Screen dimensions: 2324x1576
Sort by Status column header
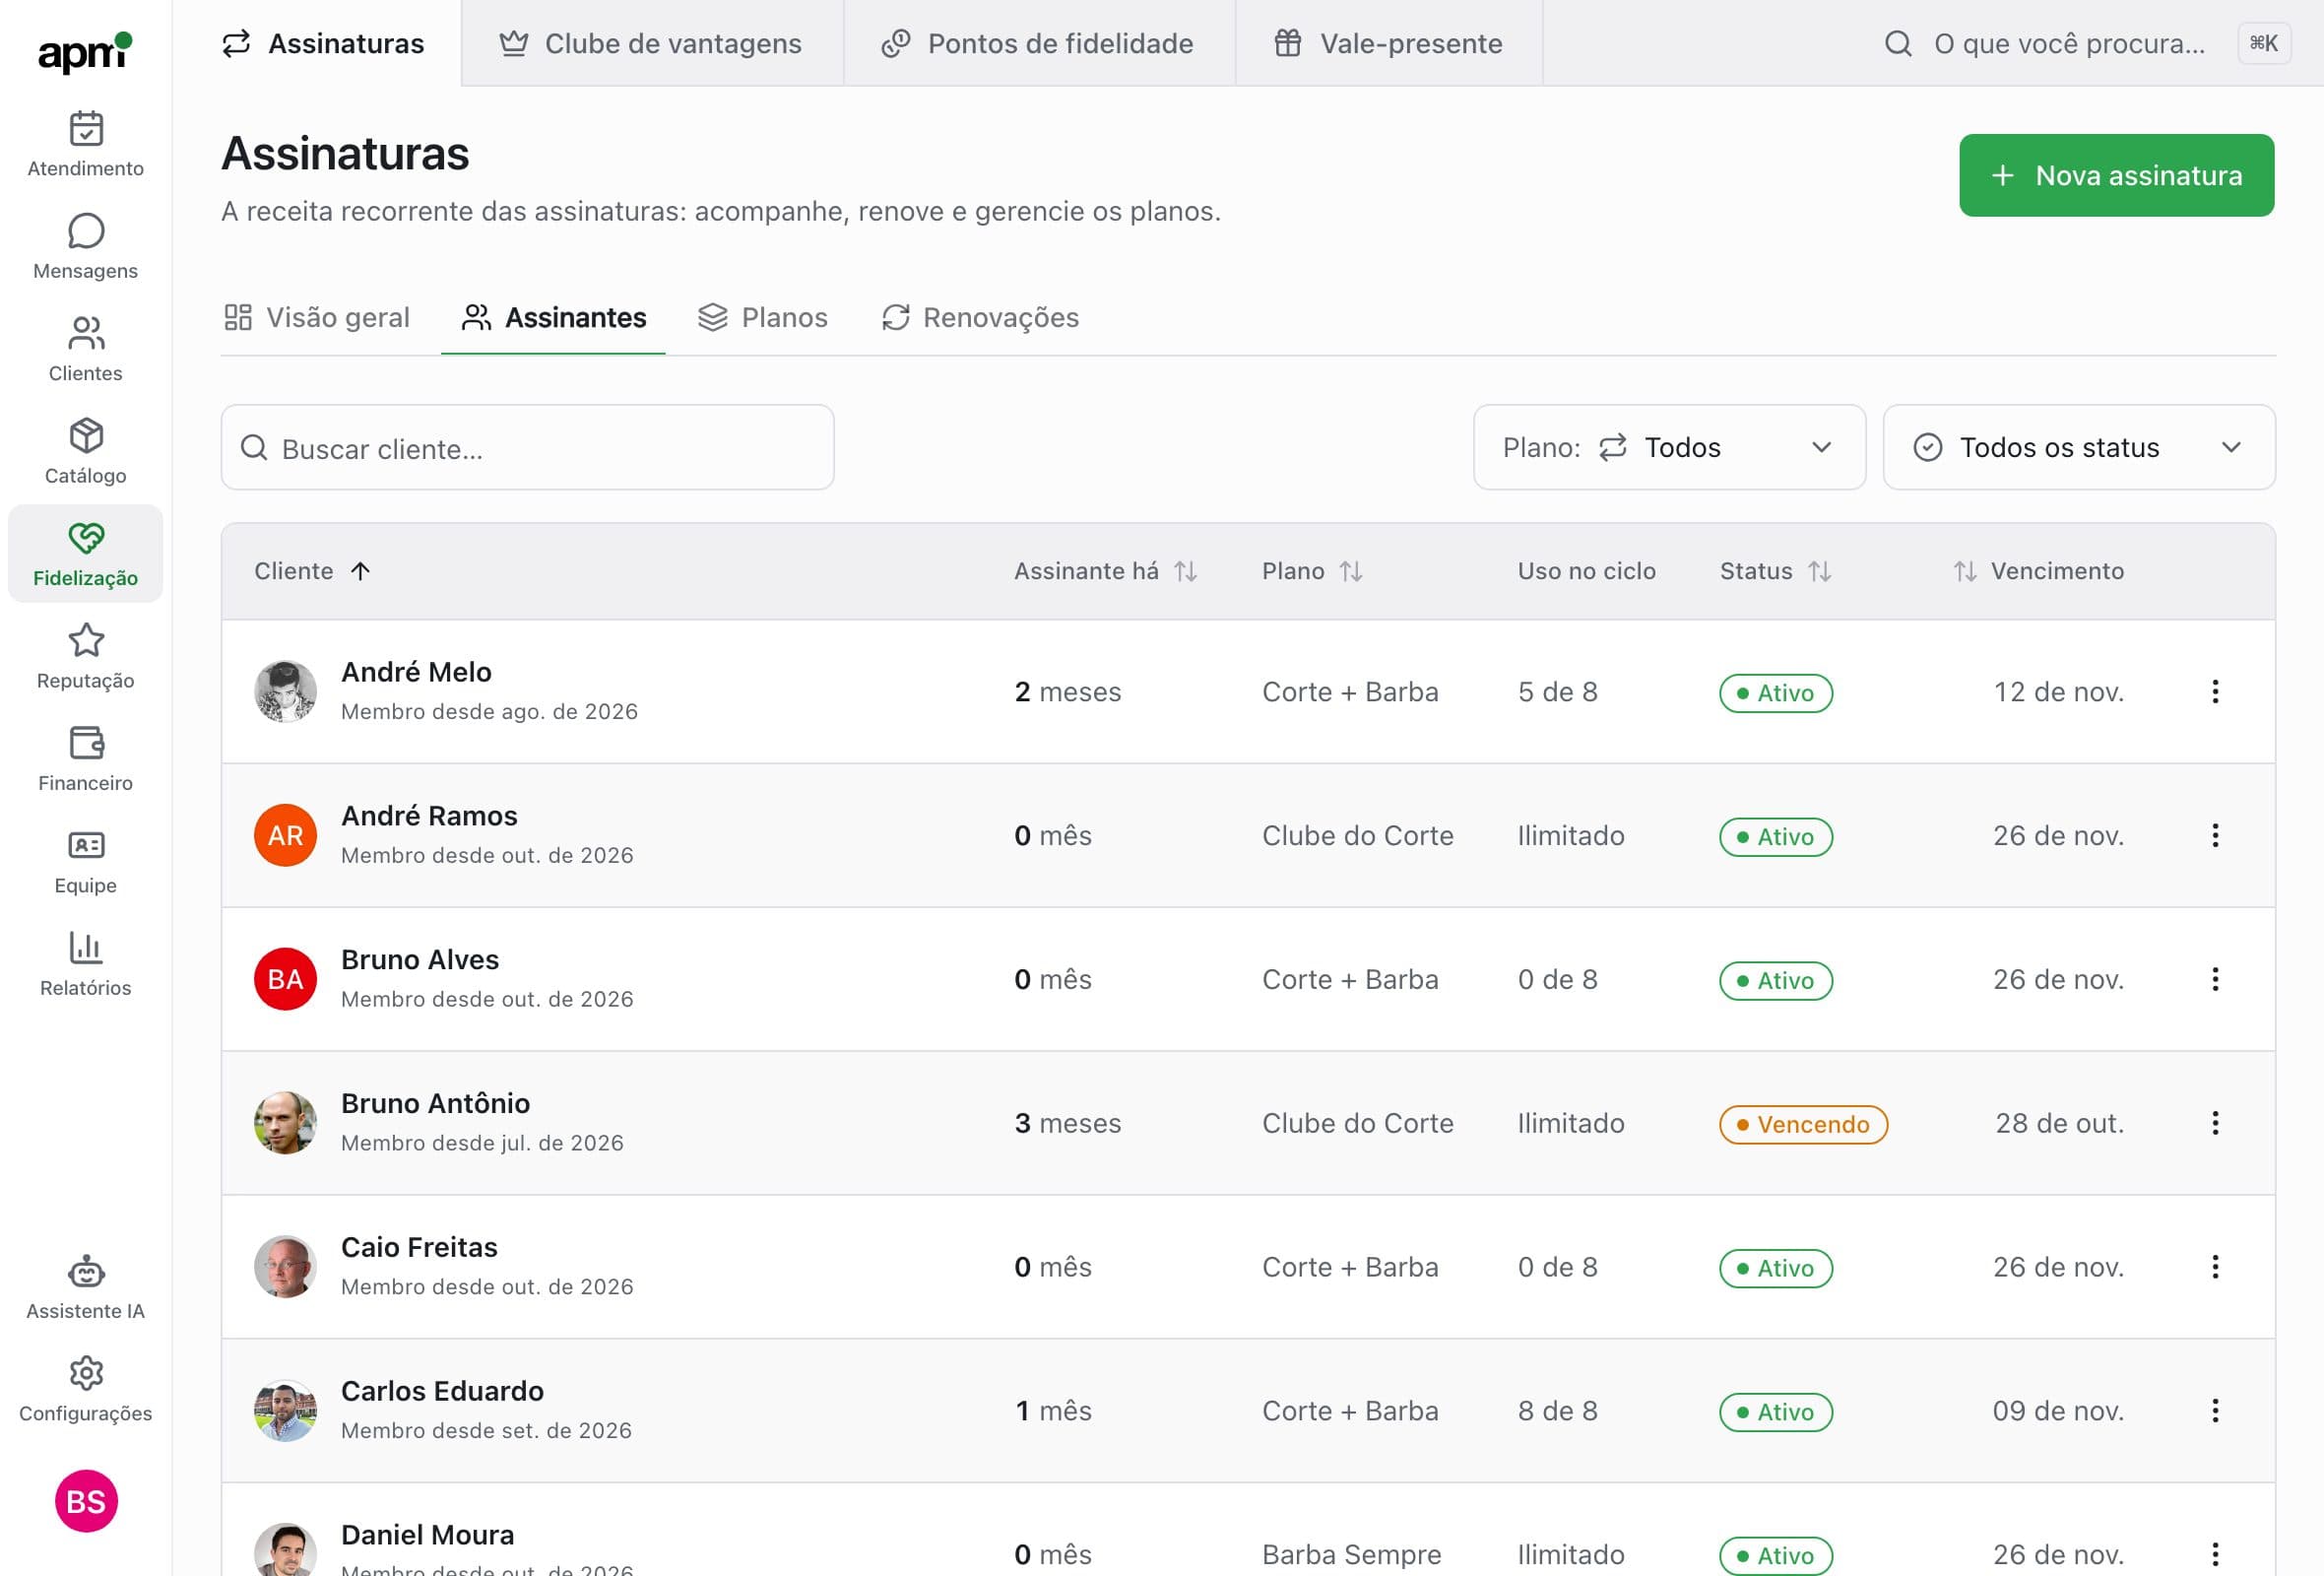click(1775, 571)
